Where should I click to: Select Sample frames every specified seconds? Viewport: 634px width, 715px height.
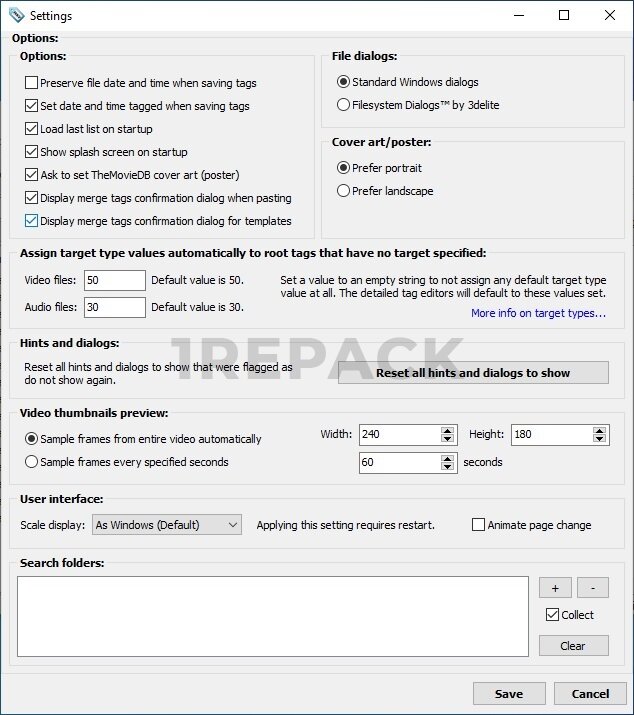(32, 462)
